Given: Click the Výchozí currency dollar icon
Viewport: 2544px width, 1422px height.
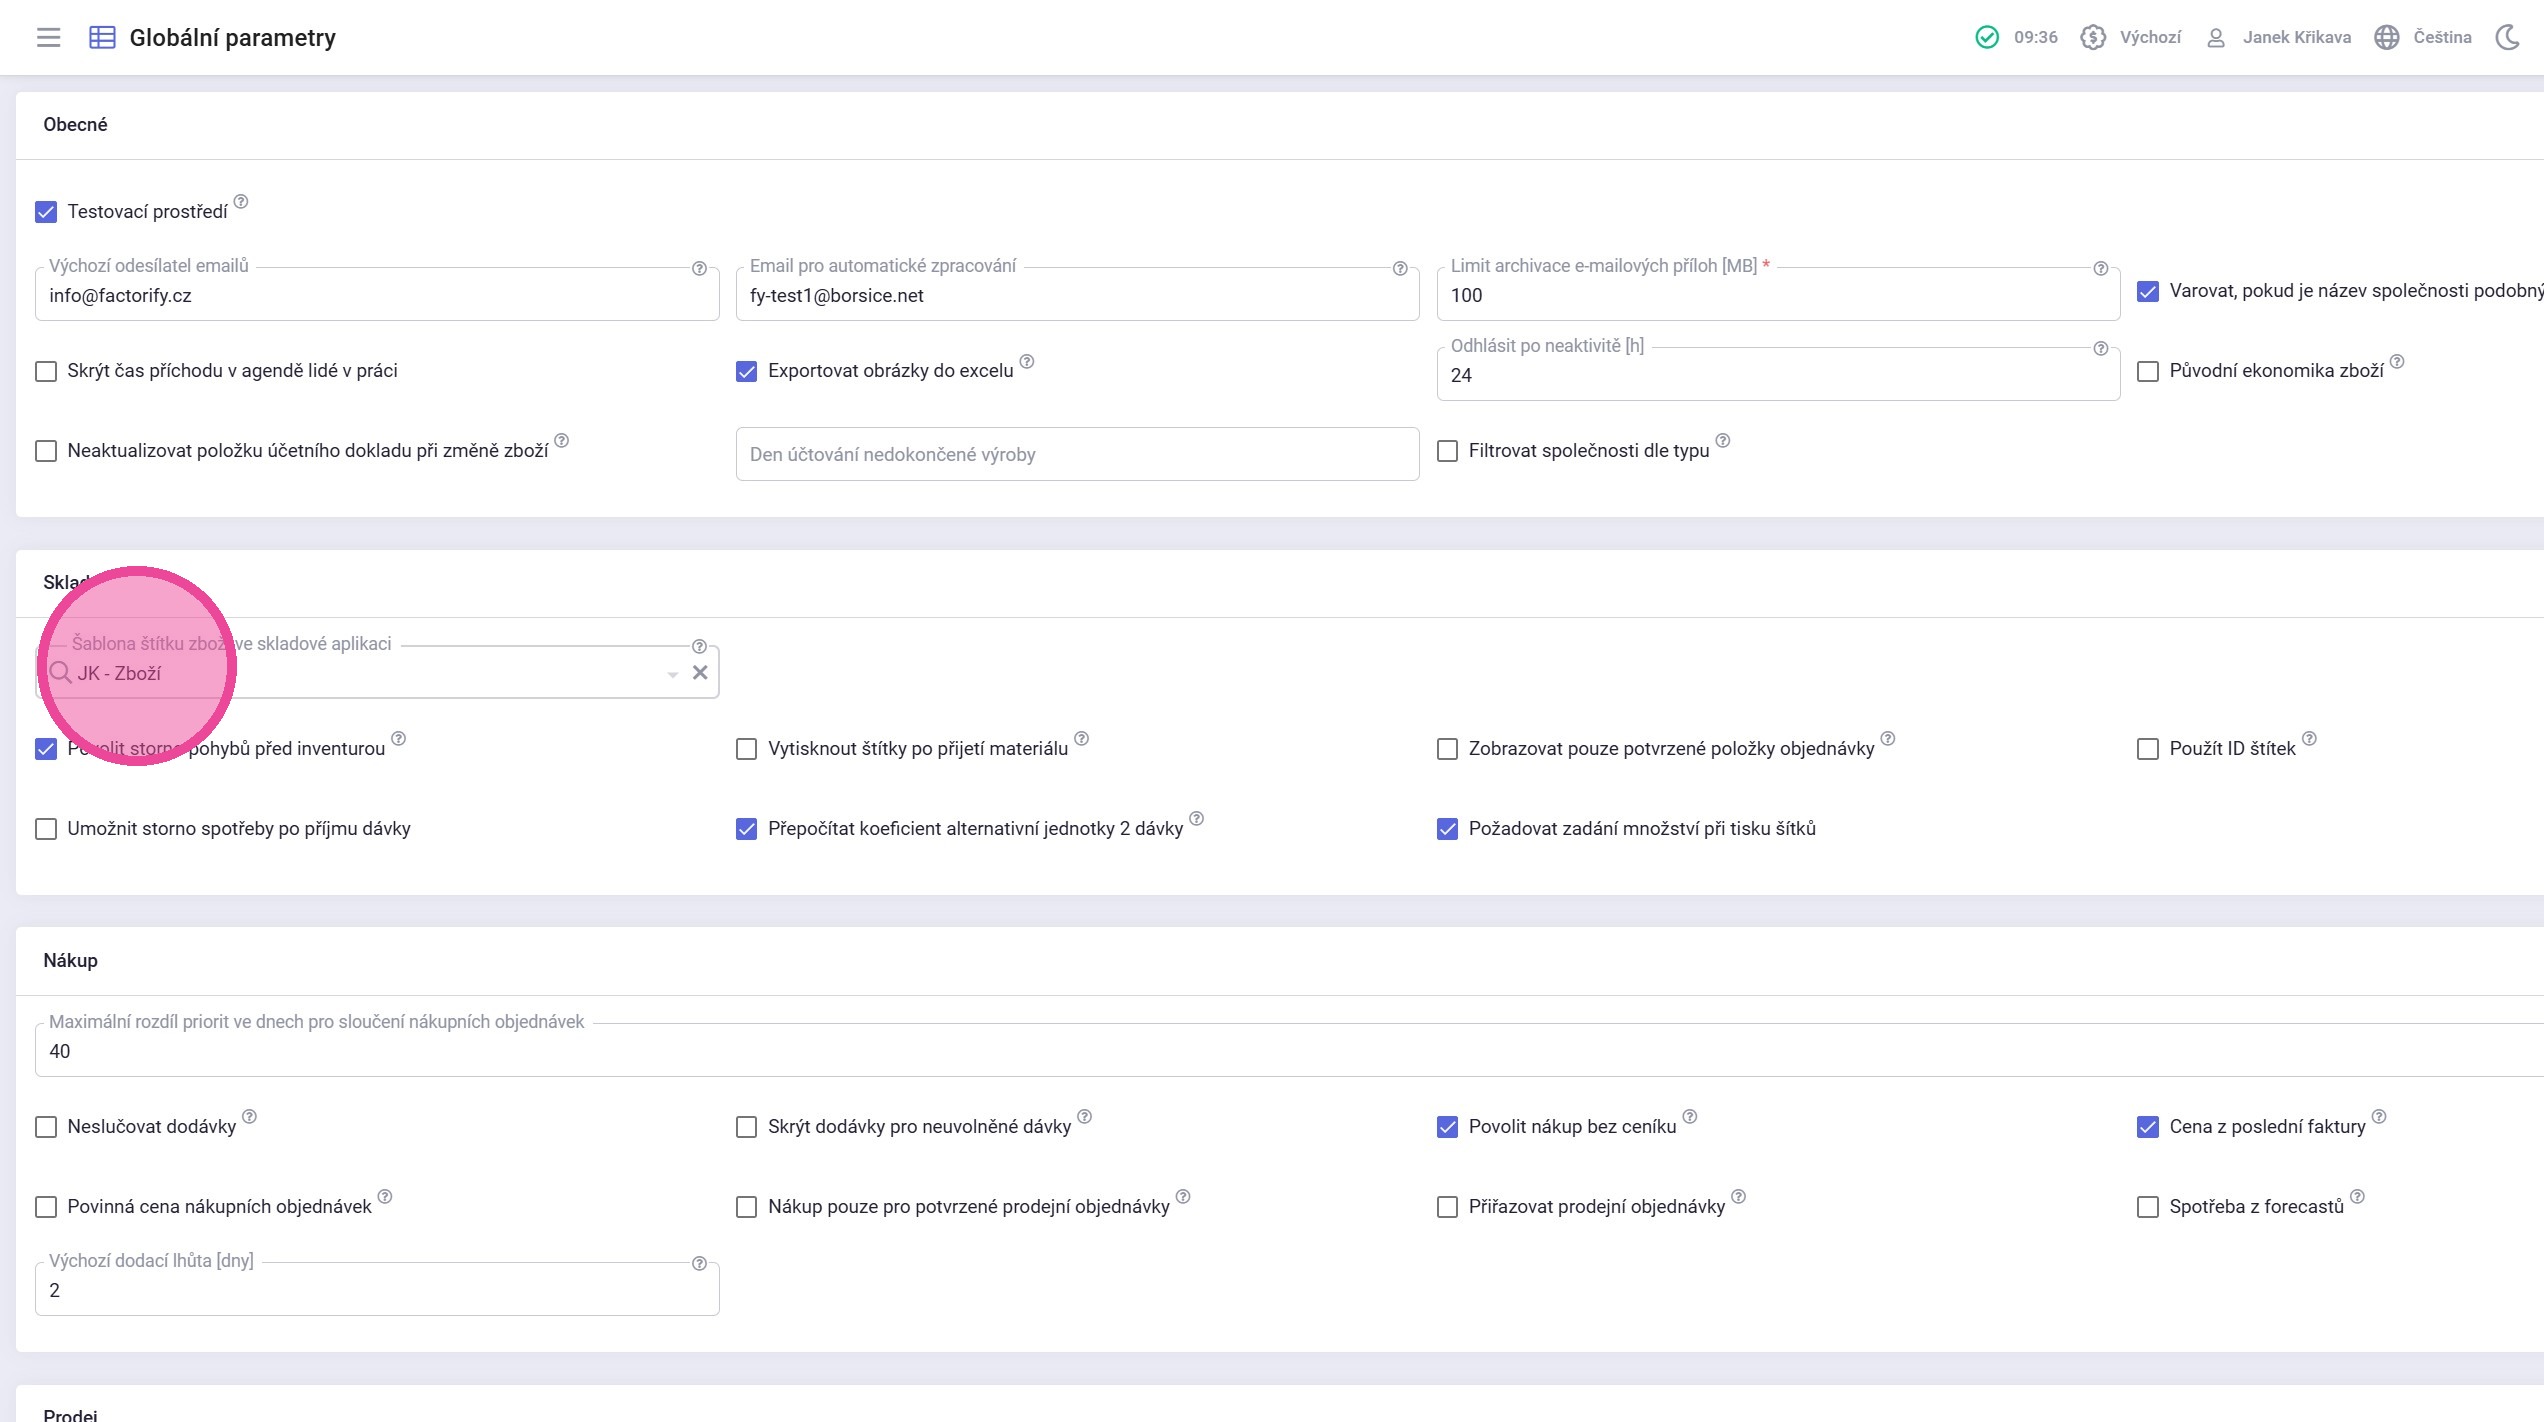Looking at the screenshot, I should pos(2092,37).
